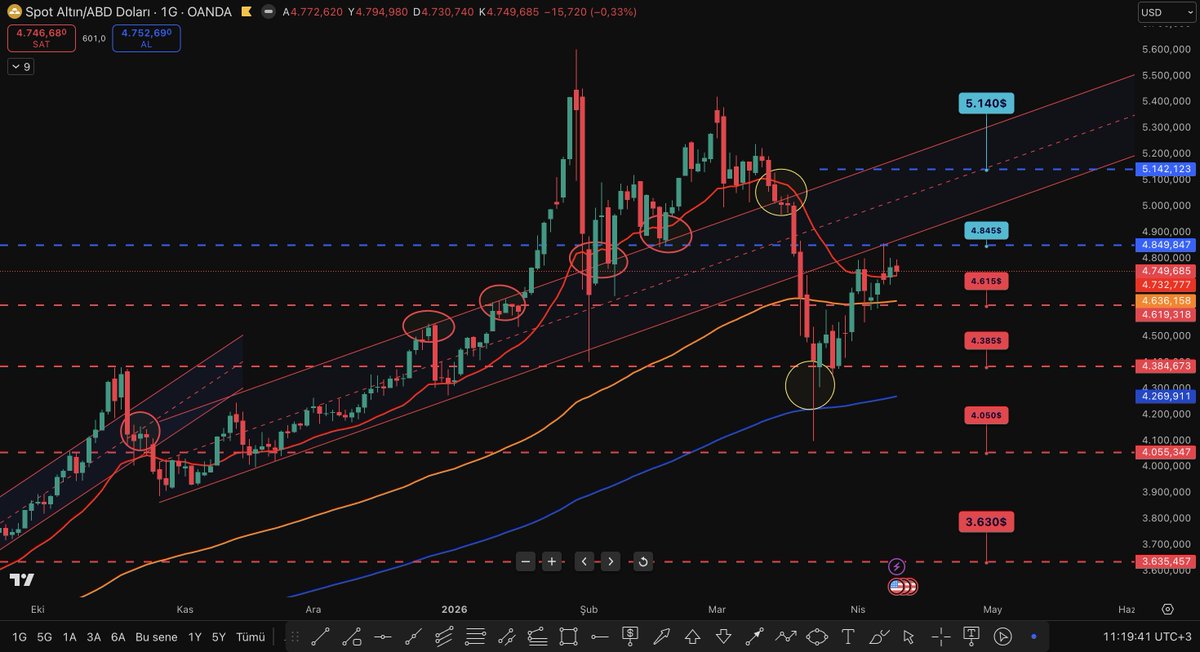
Task: Click the SAT sell button 4.746,68
Action: click(41, 39)
